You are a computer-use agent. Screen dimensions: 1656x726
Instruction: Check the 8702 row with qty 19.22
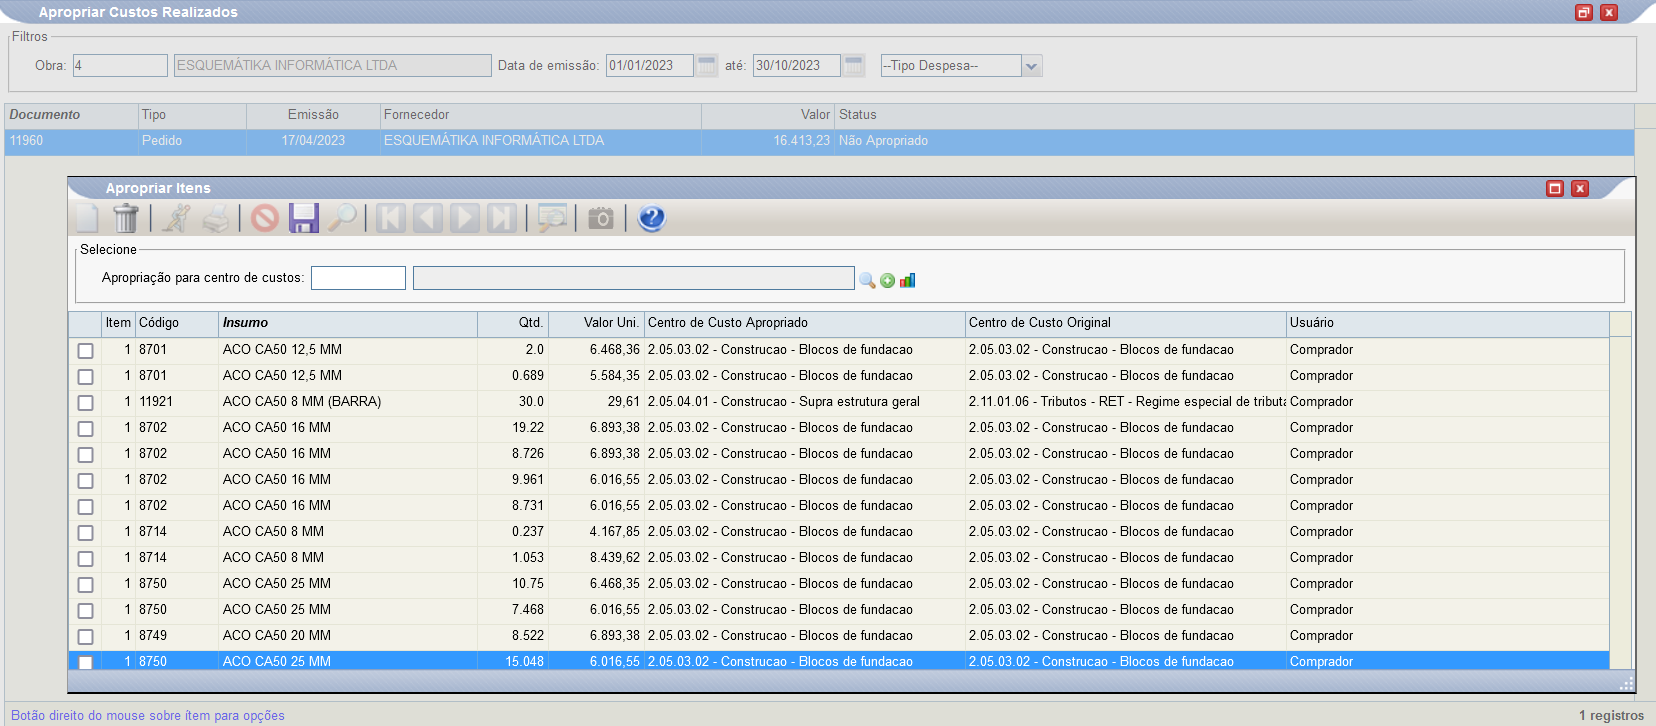point(85,429)
